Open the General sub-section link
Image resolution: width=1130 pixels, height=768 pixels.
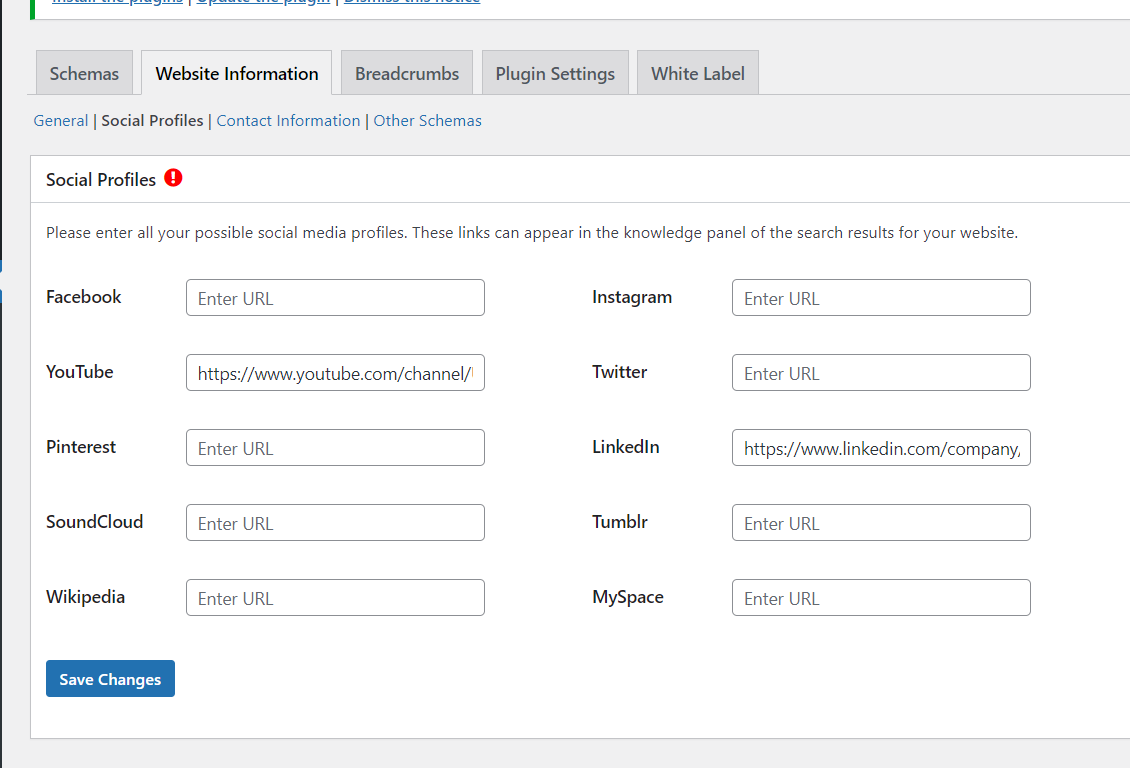(61, 120)
